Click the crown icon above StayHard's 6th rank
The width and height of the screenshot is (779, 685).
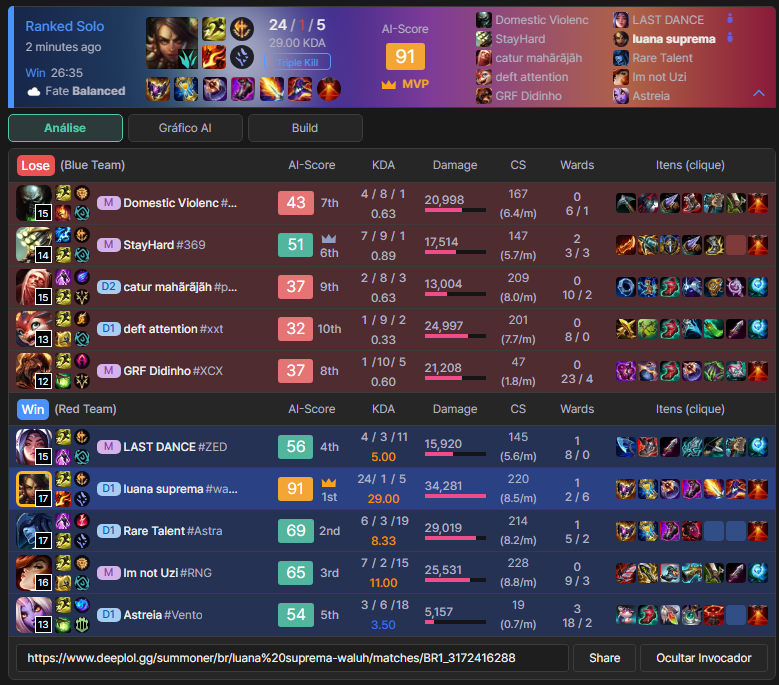tap(329, 238)
